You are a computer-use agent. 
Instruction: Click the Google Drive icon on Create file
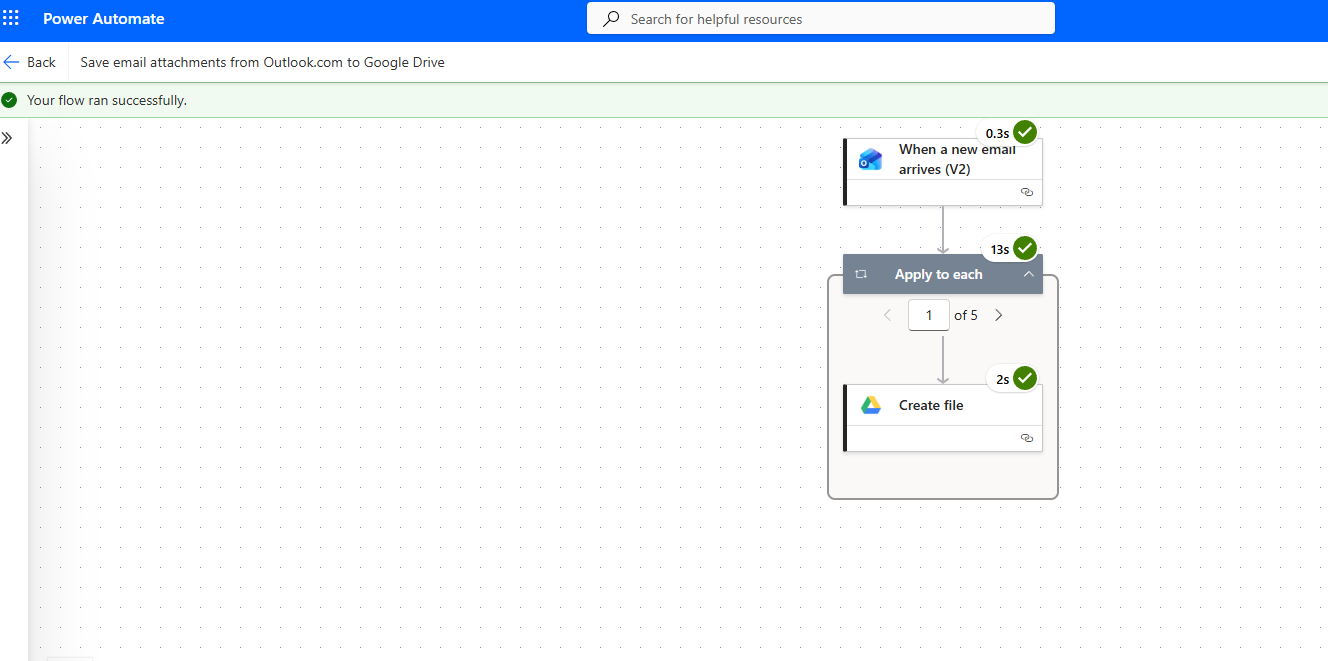(871, 405)
